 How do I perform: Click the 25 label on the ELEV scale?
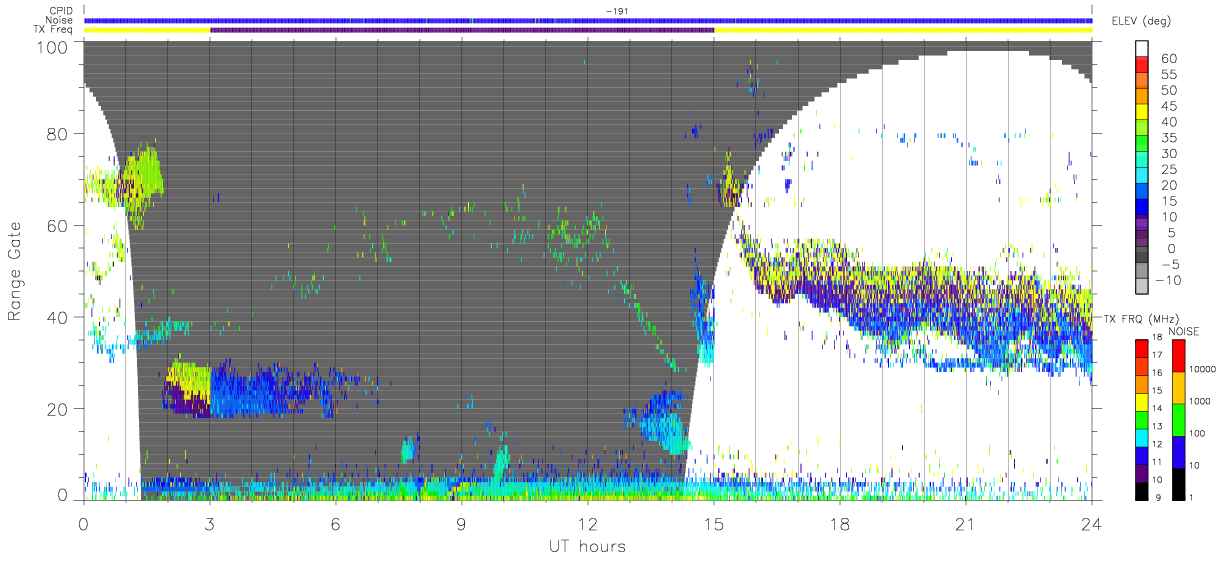[1169, 170]
